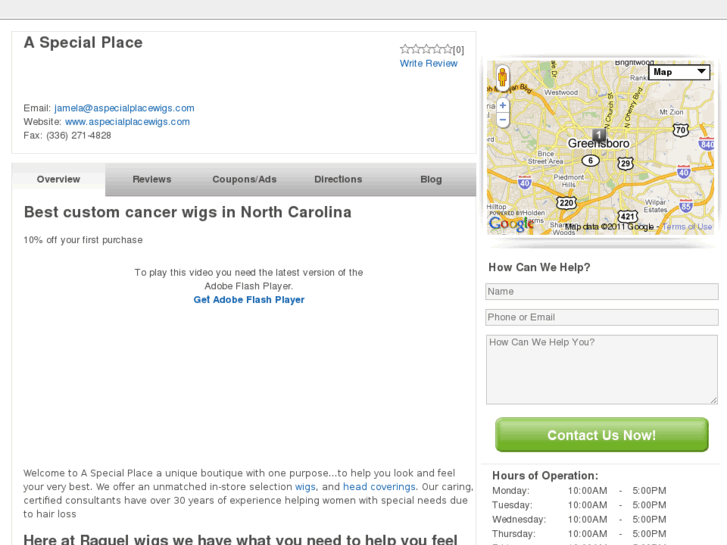Go to the Blog tab

coord(431,180)
